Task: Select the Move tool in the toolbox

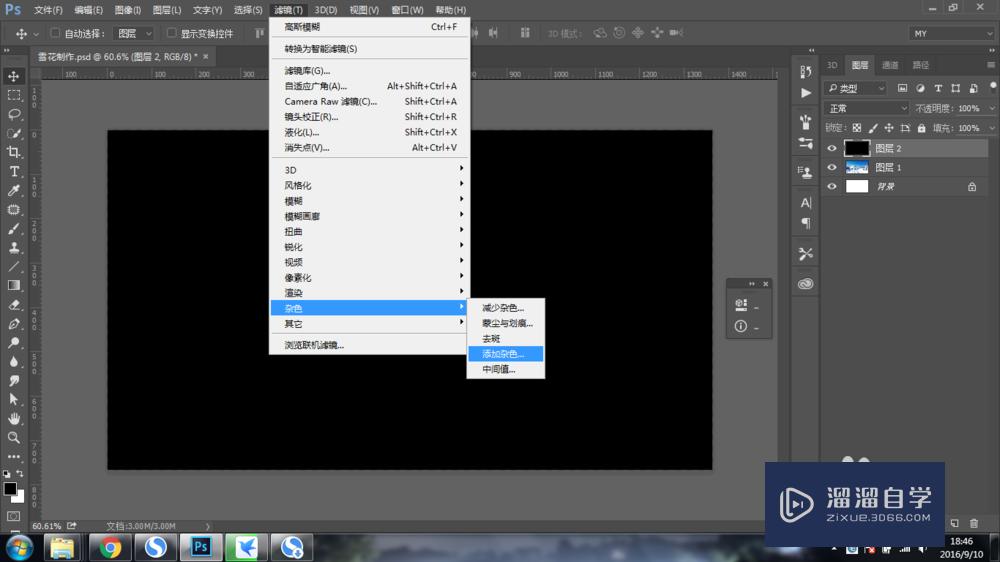Action: [x=14, y=76]
